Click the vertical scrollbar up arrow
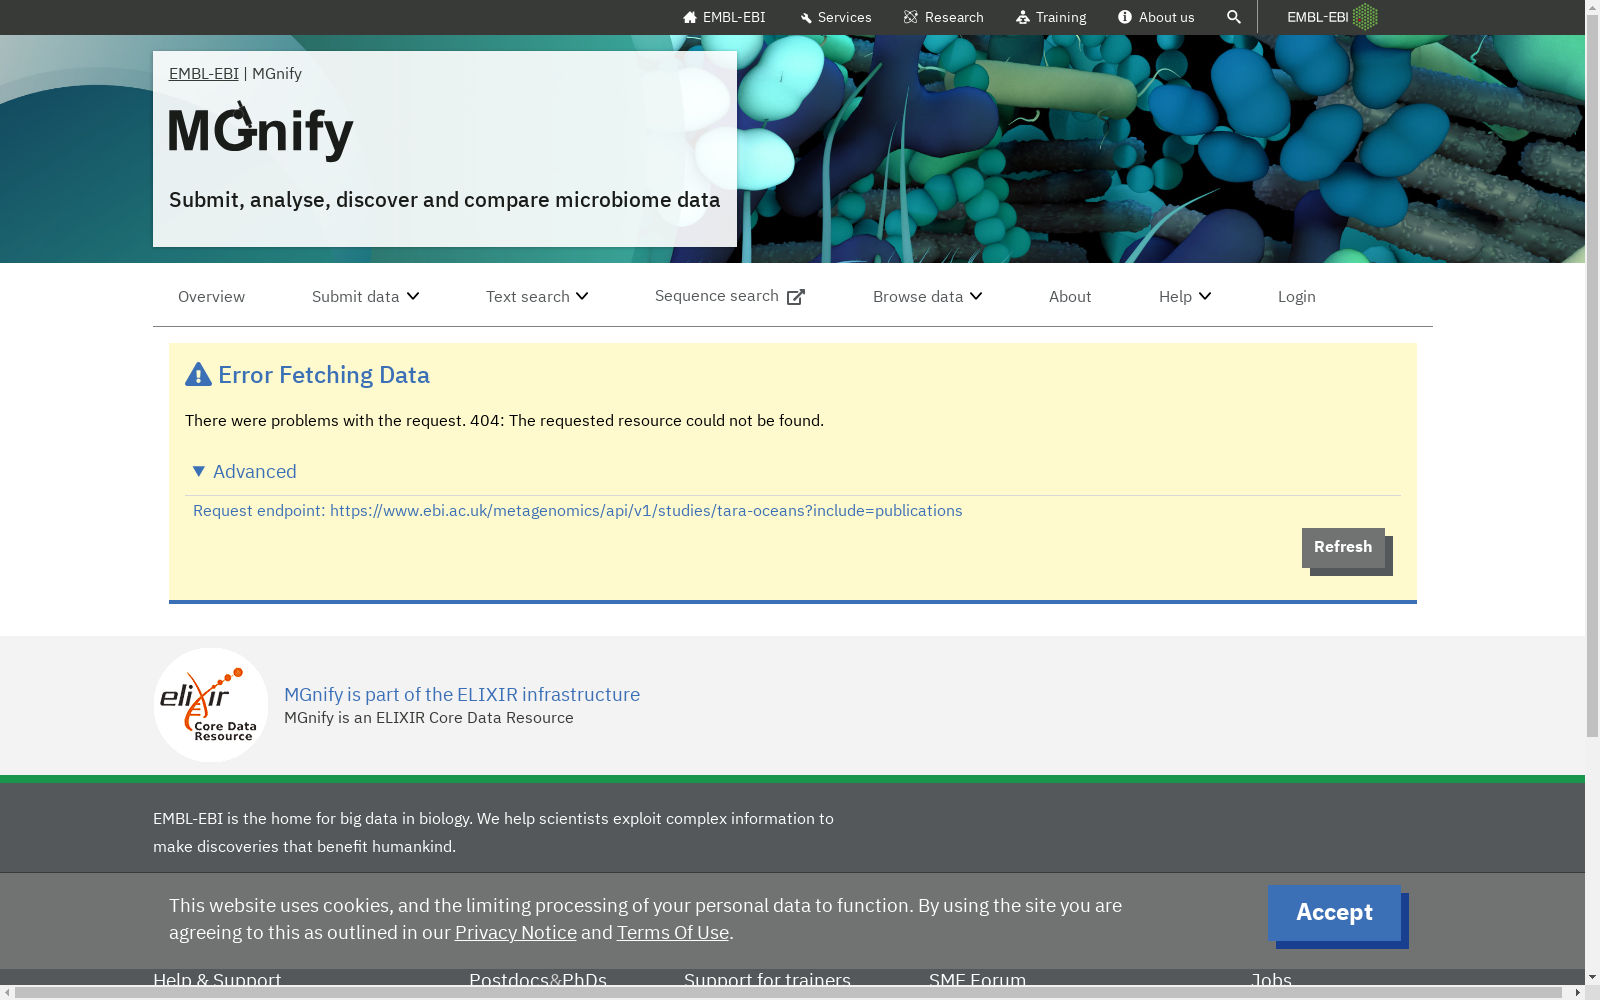 tap(1592, 7)
